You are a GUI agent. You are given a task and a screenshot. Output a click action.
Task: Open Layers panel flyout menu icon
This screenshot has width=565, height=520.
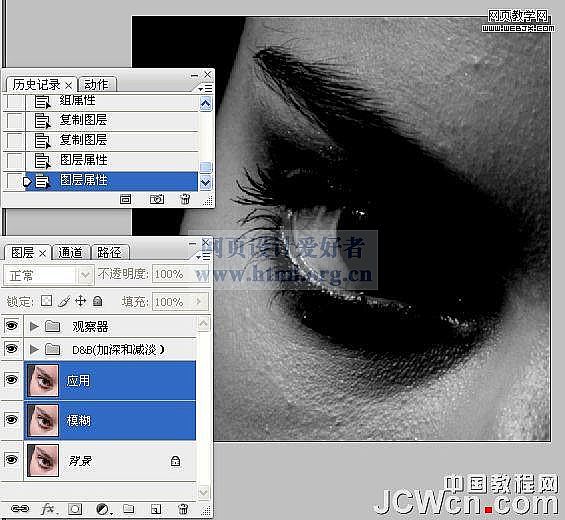tap(203, 257)
